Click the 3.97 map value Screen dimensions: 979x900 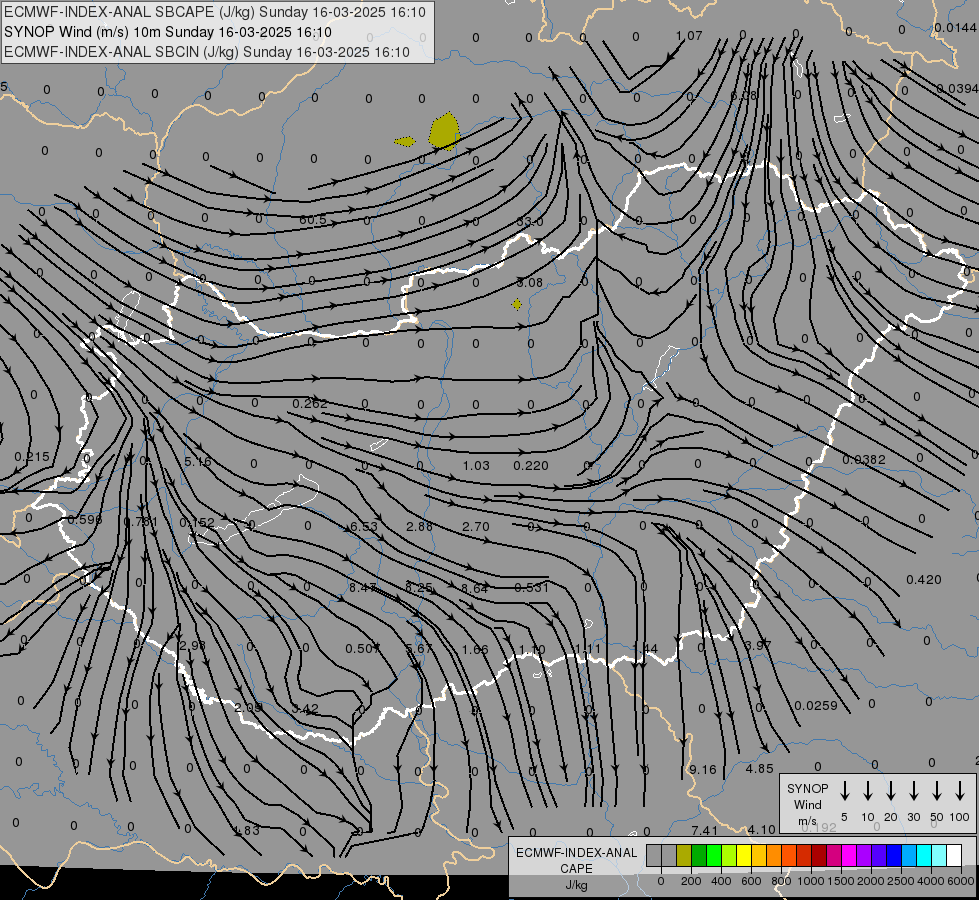click(x=759, y=646)
